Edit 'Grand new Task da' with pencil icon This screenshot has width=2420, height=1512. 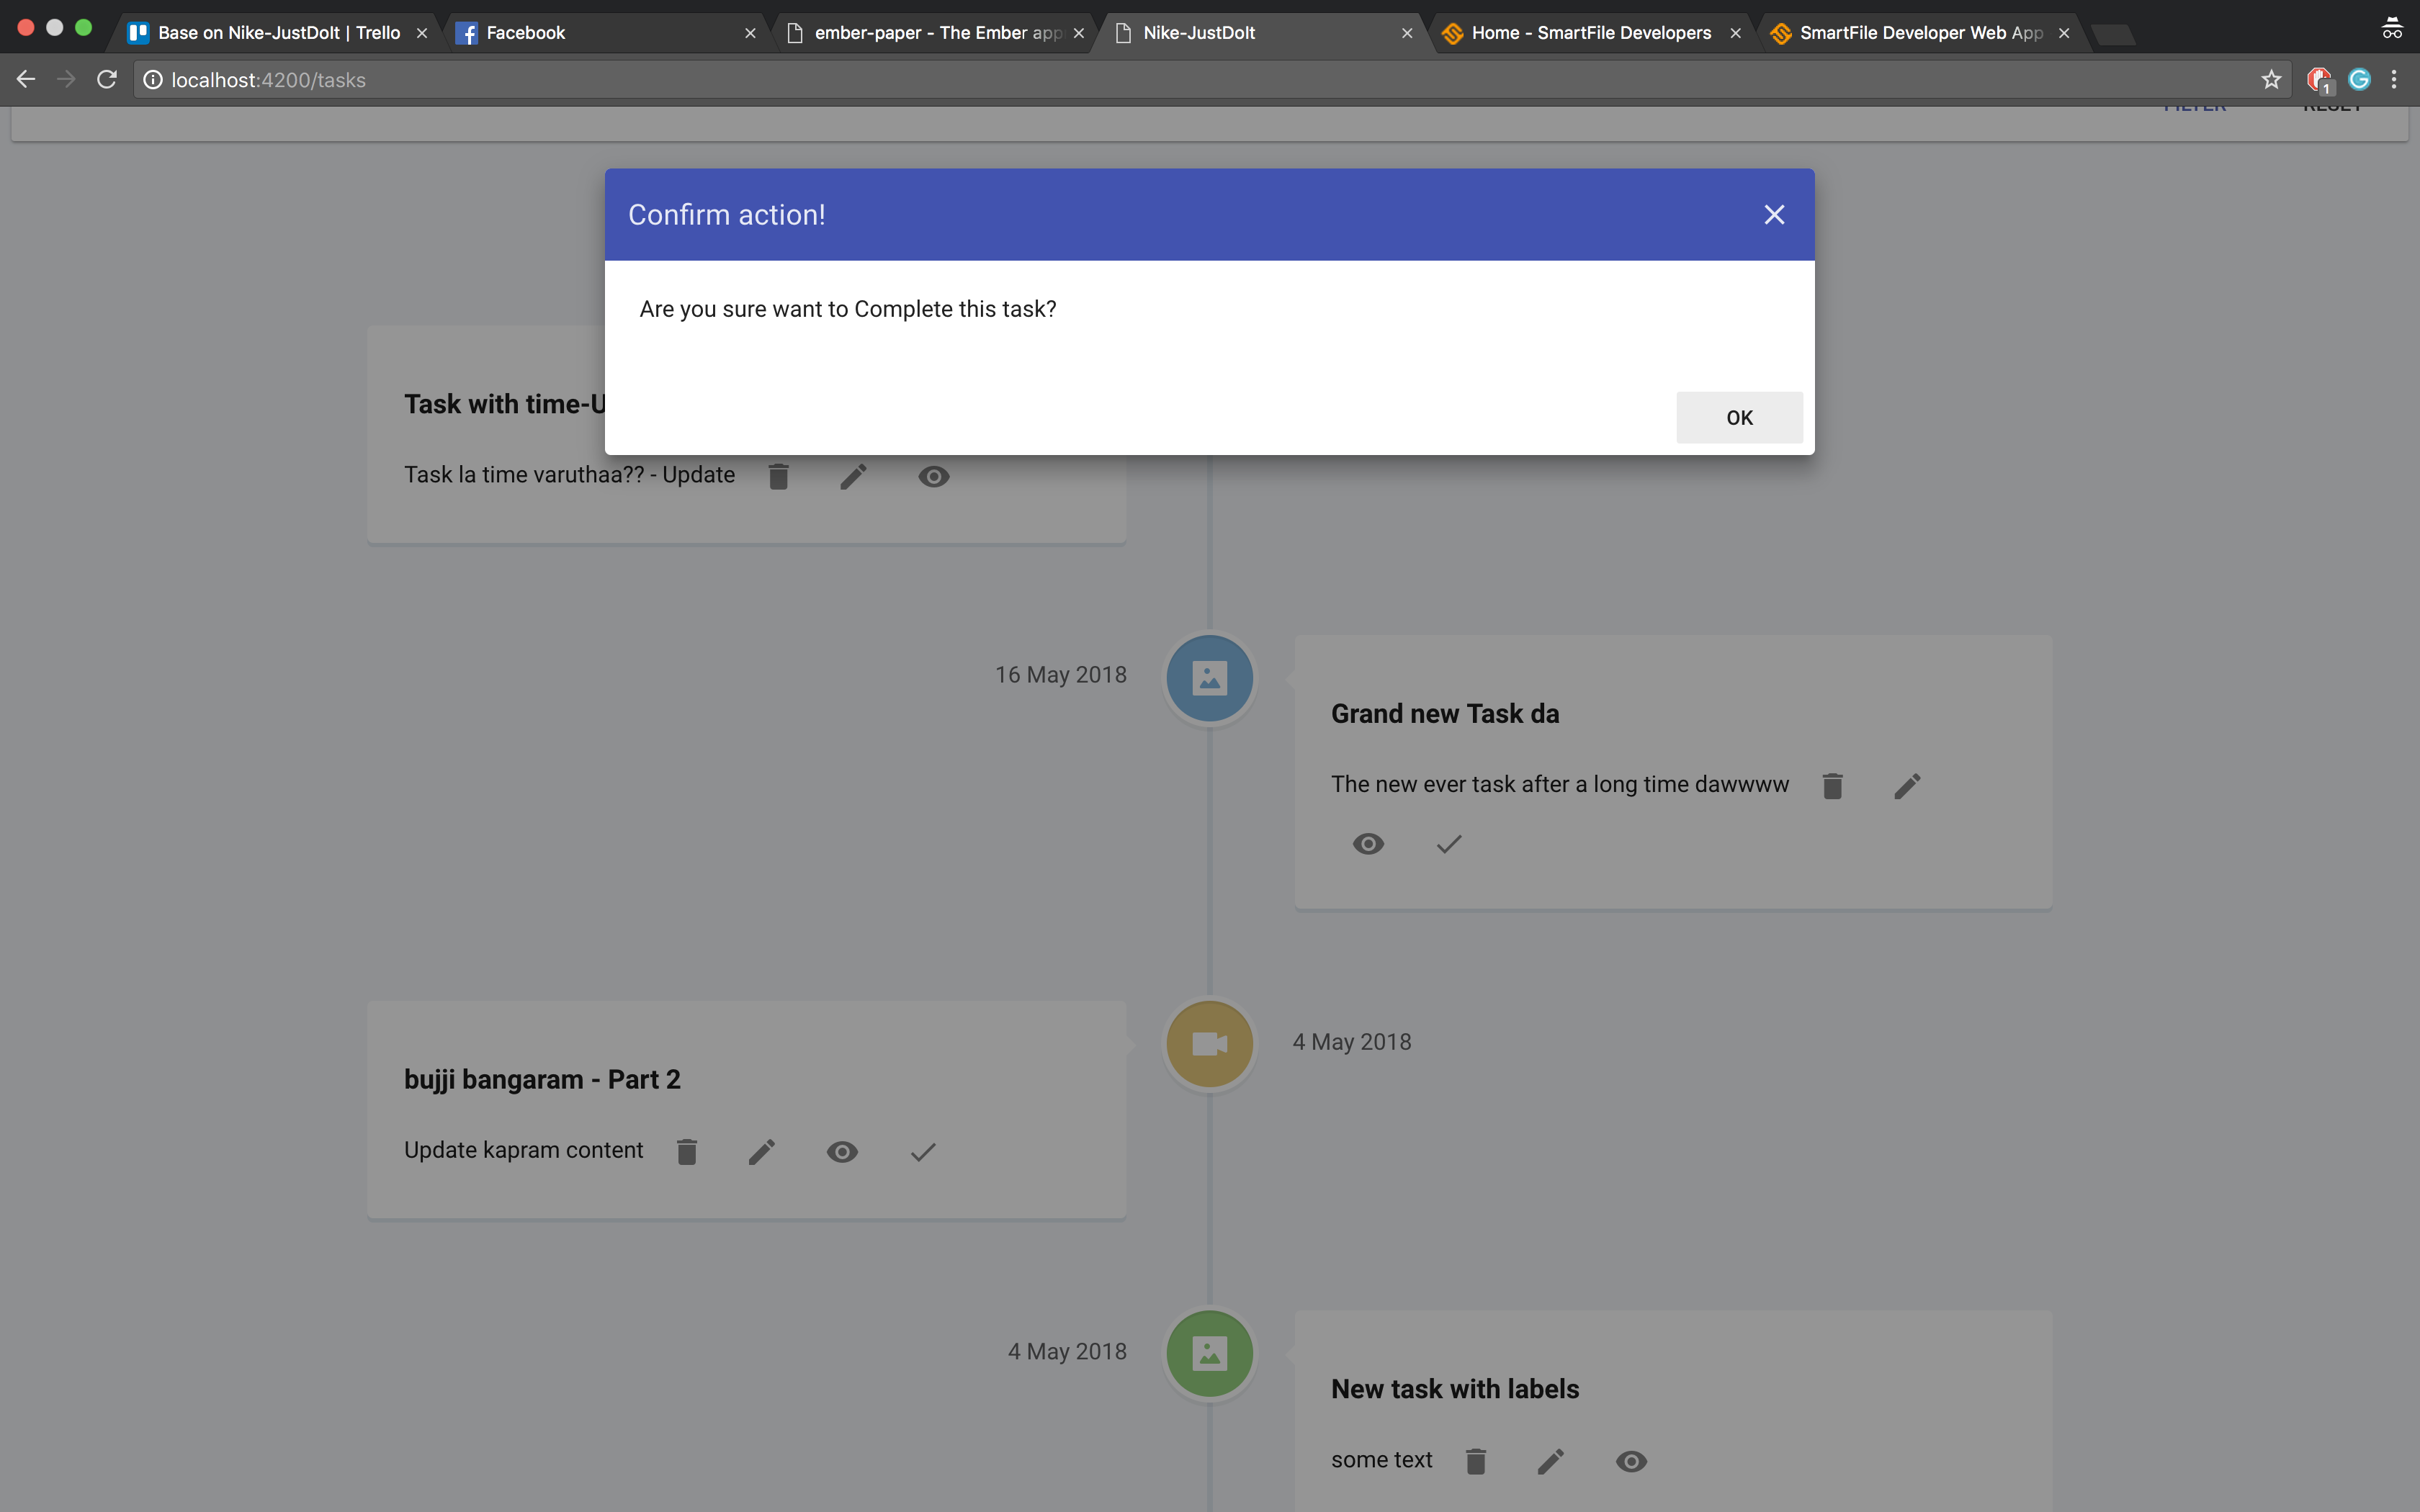[1907, 786]
